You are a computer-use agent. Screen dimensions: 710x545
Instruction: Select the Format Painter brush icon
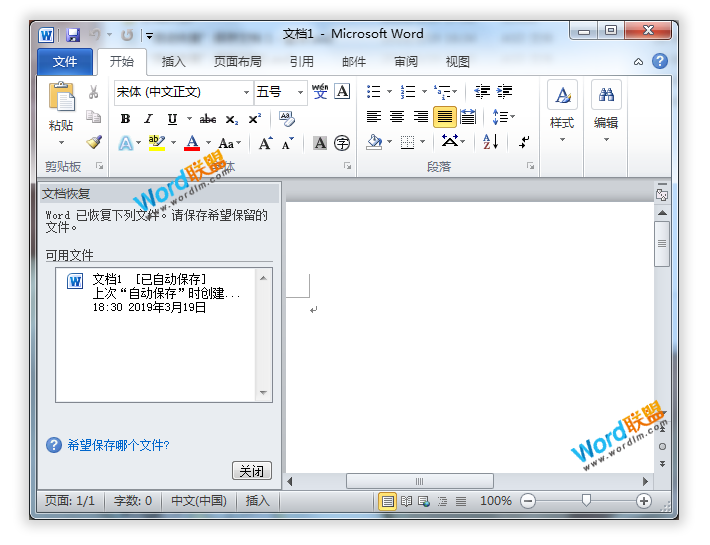coord(94,142)
